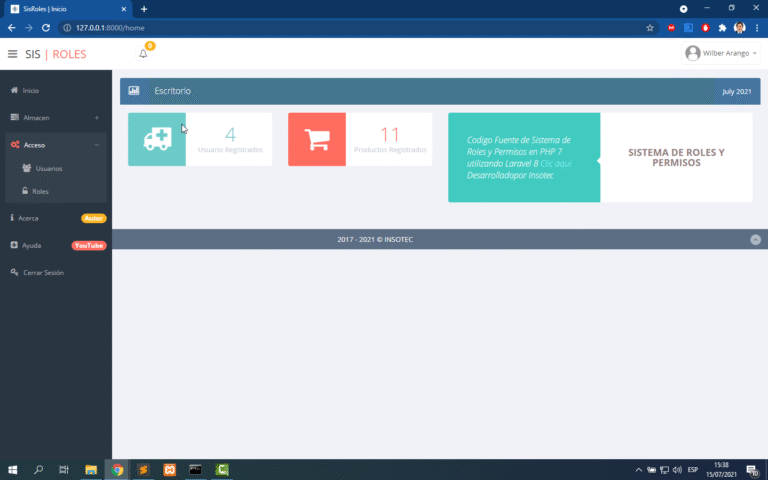Open Usuarios under Acceso
Image resolution: width=768 pixels, height=480 pixels.
49,168
